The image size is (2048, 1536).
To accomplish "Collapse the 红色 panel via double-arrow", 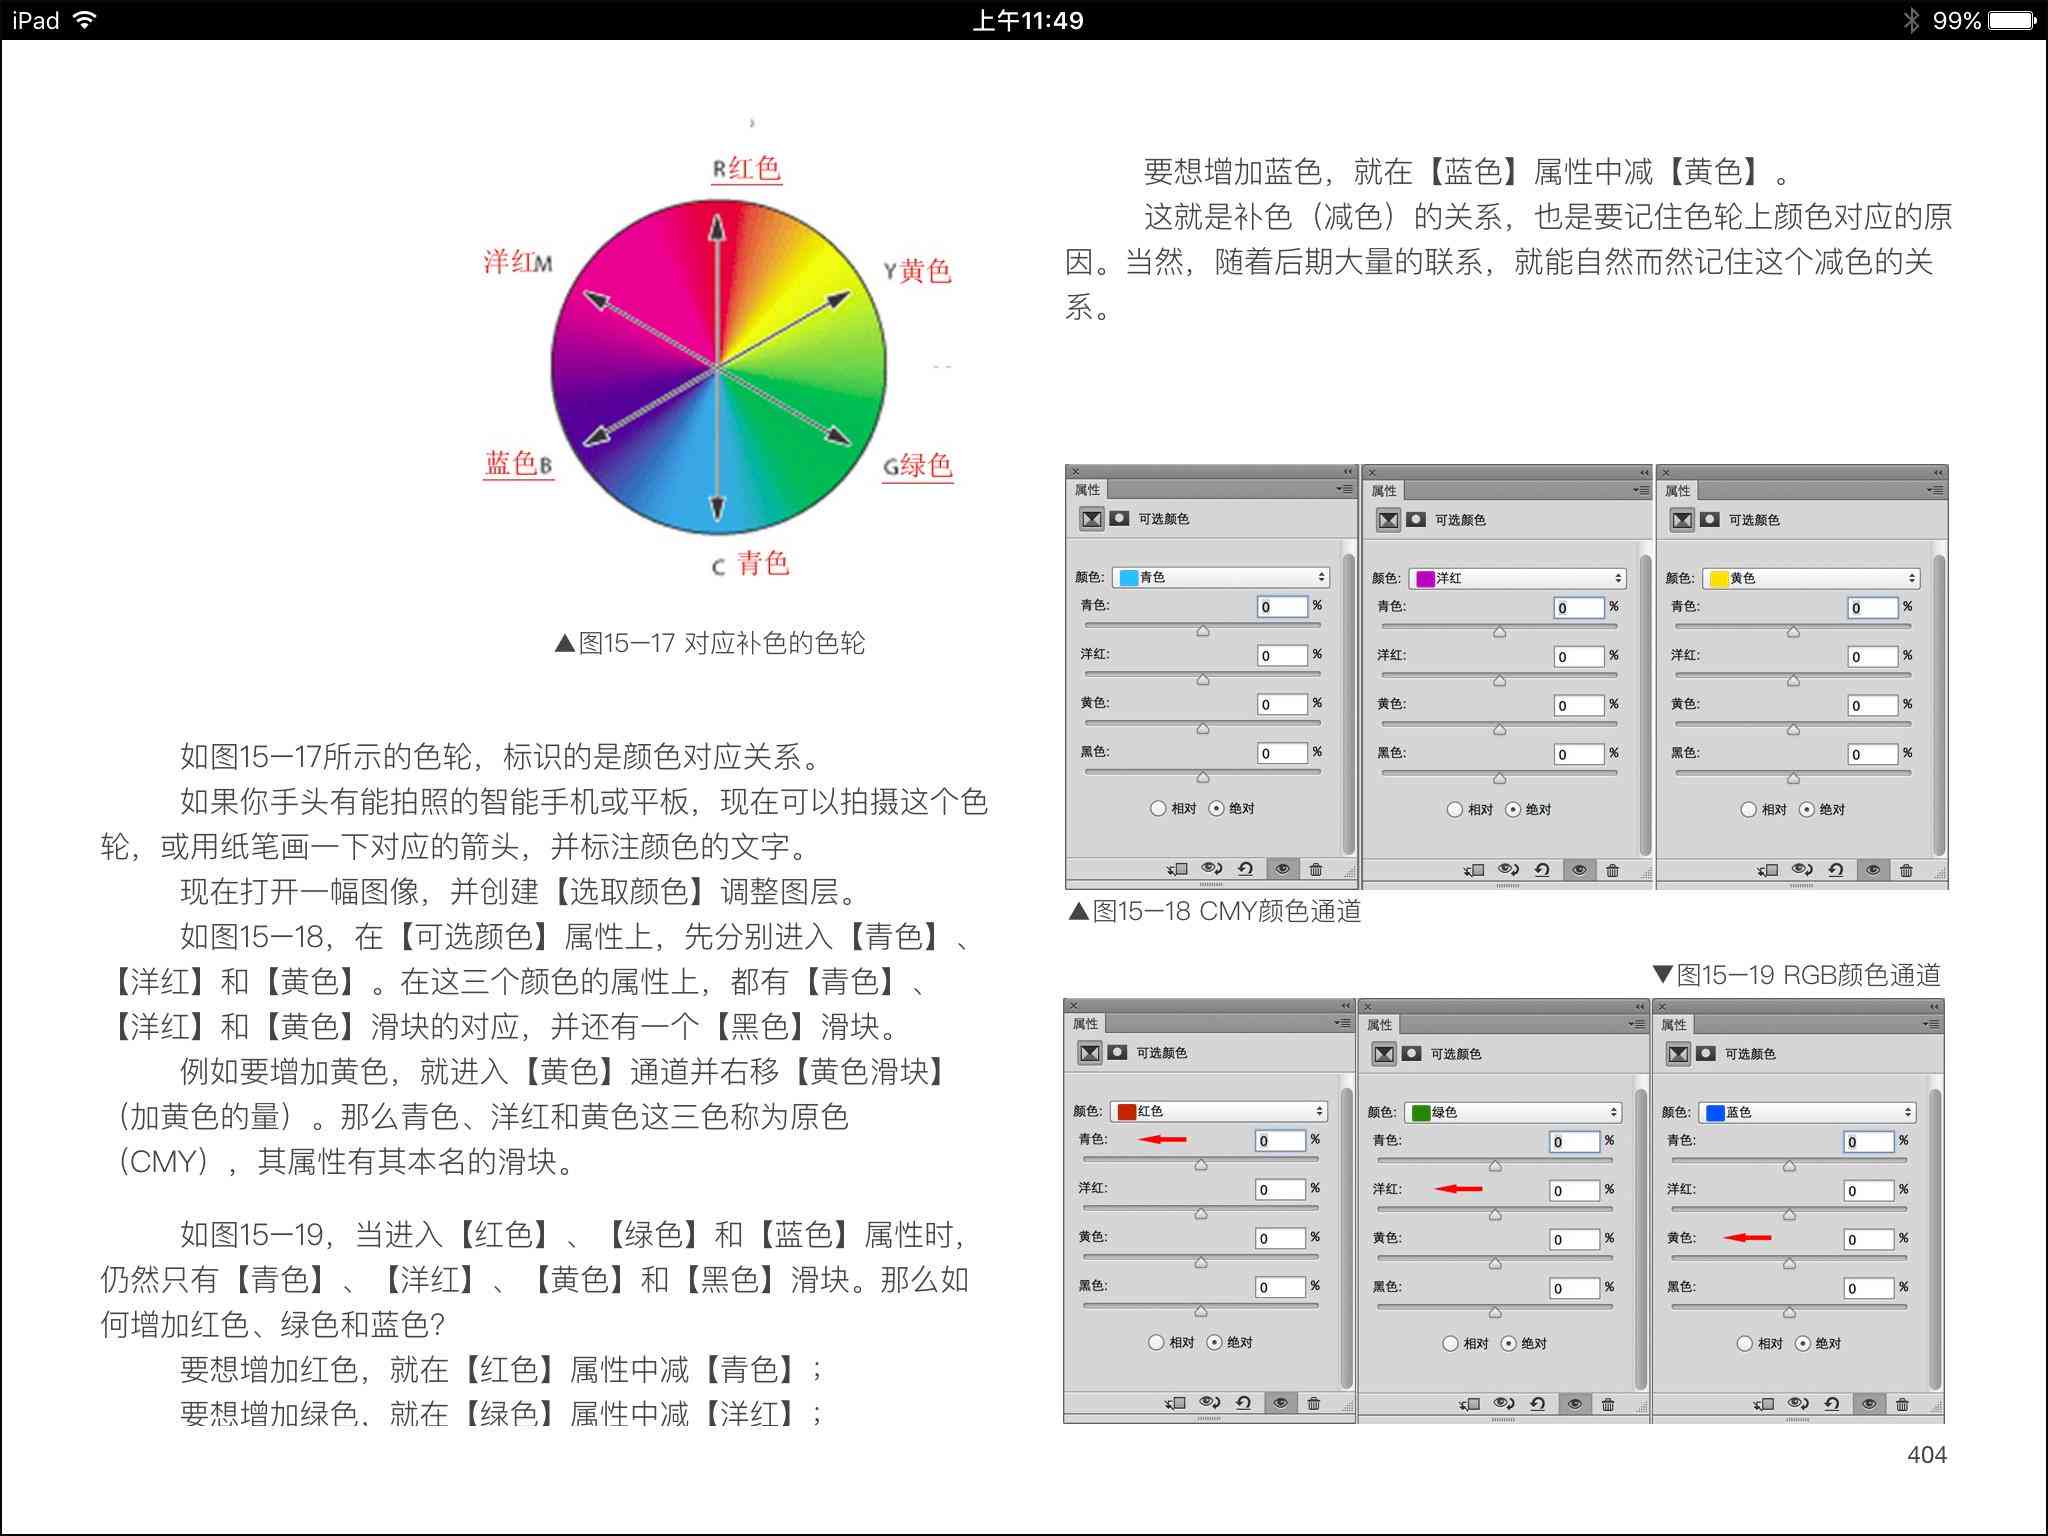I will [1345, 1006].
